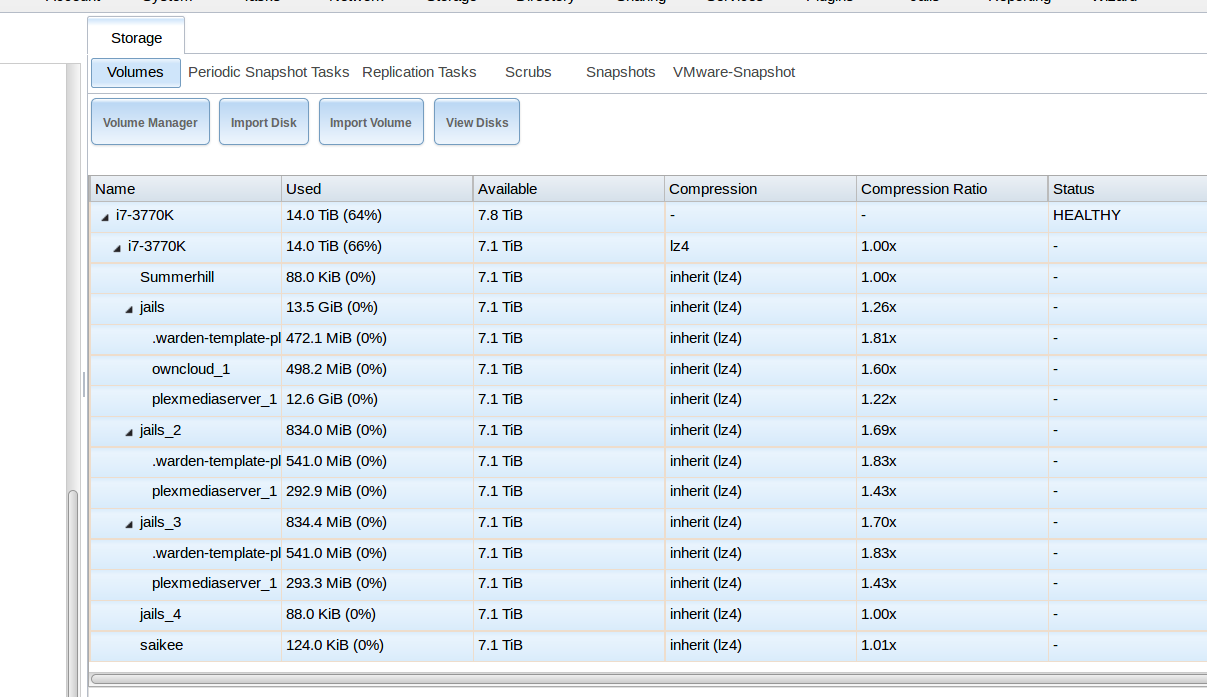Screen dimensions: 1207x697
Task: Click the 1.81x compression ratio
Action: (x=879, y=338)
